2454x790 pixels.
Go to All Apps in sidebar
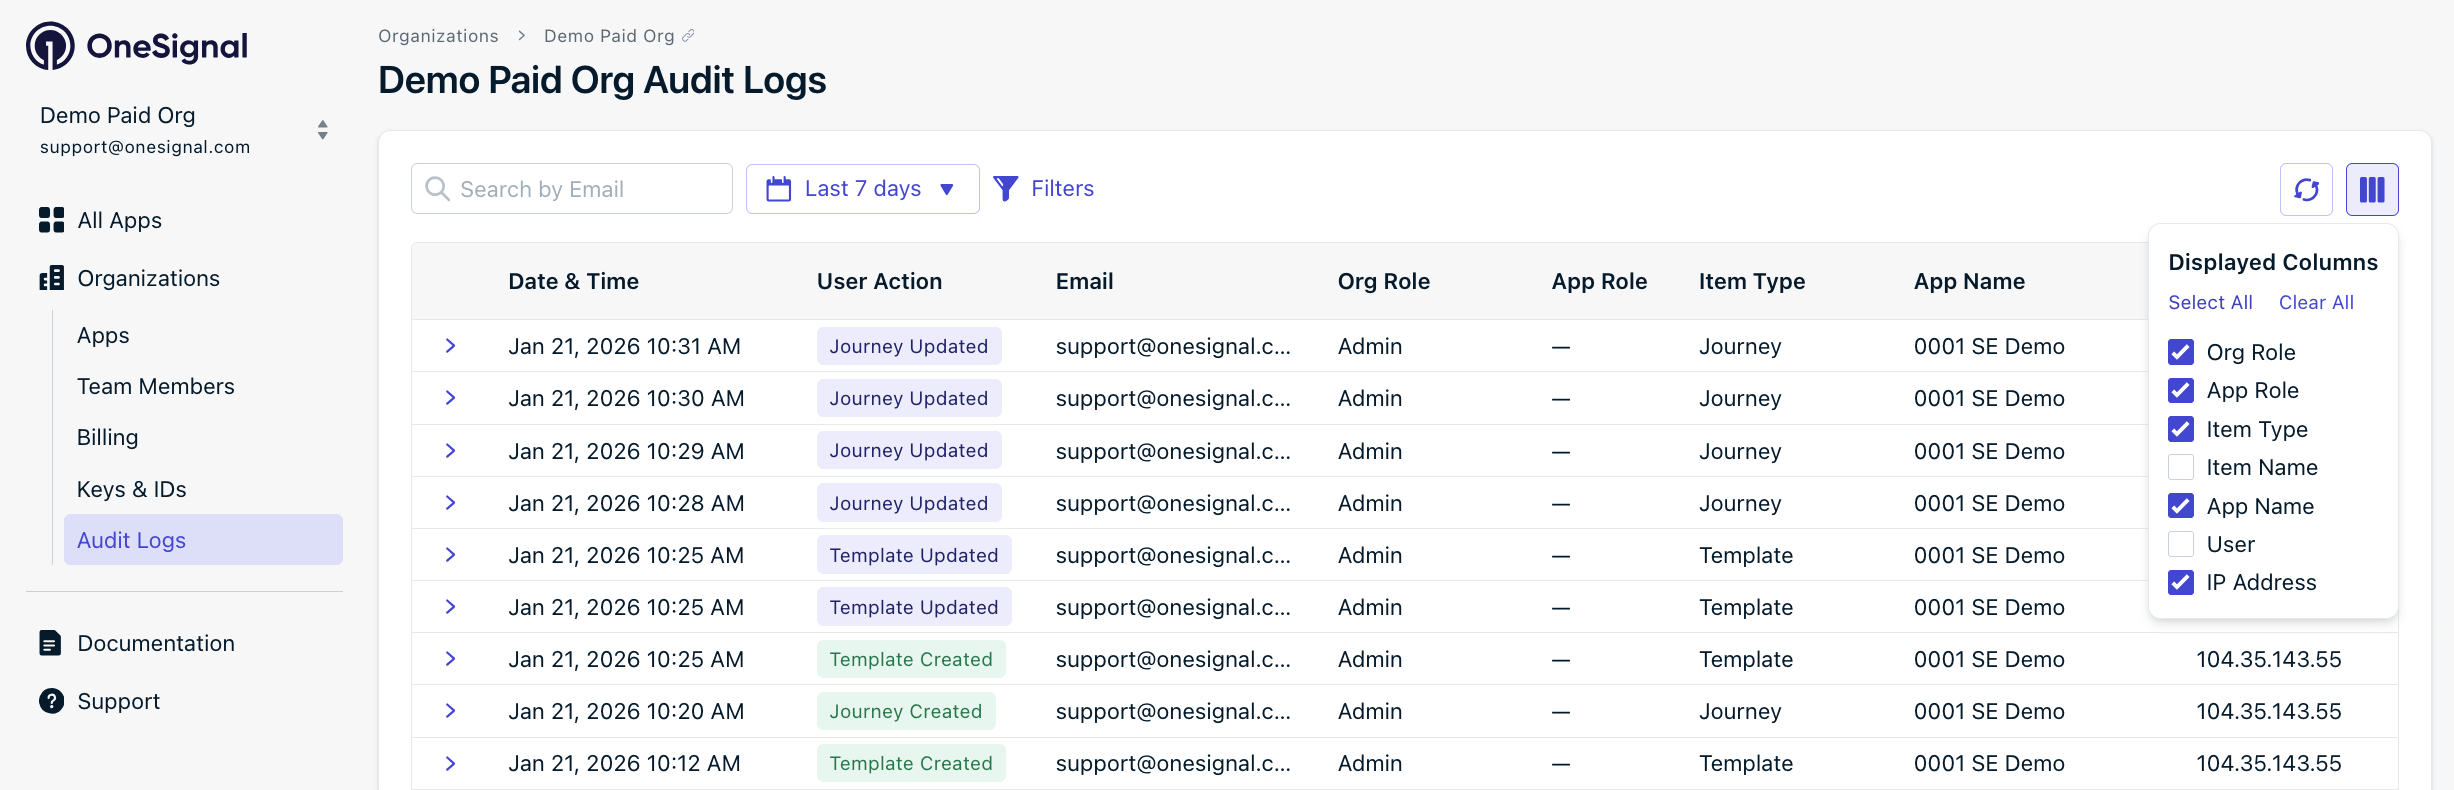pos(119,220)
